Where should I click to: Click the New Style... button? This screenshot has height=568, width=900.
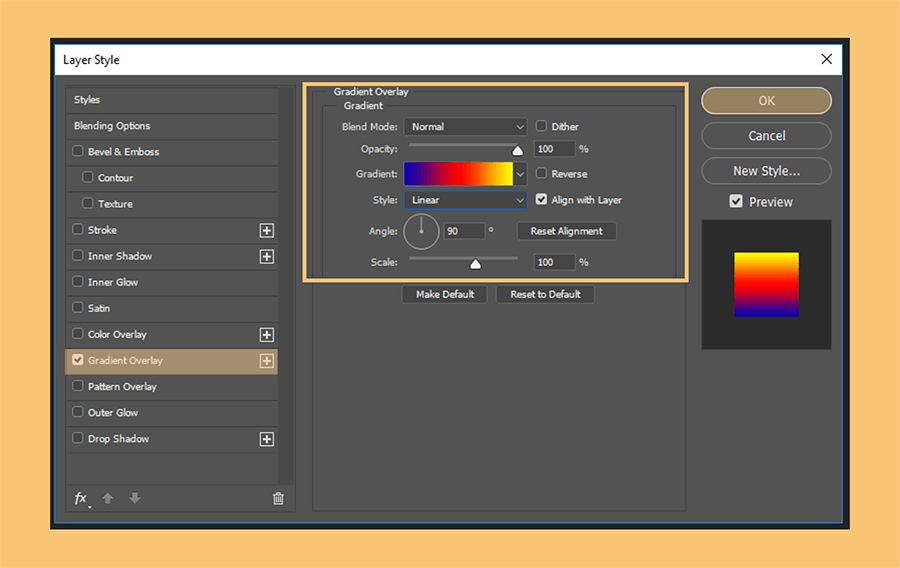766,171
